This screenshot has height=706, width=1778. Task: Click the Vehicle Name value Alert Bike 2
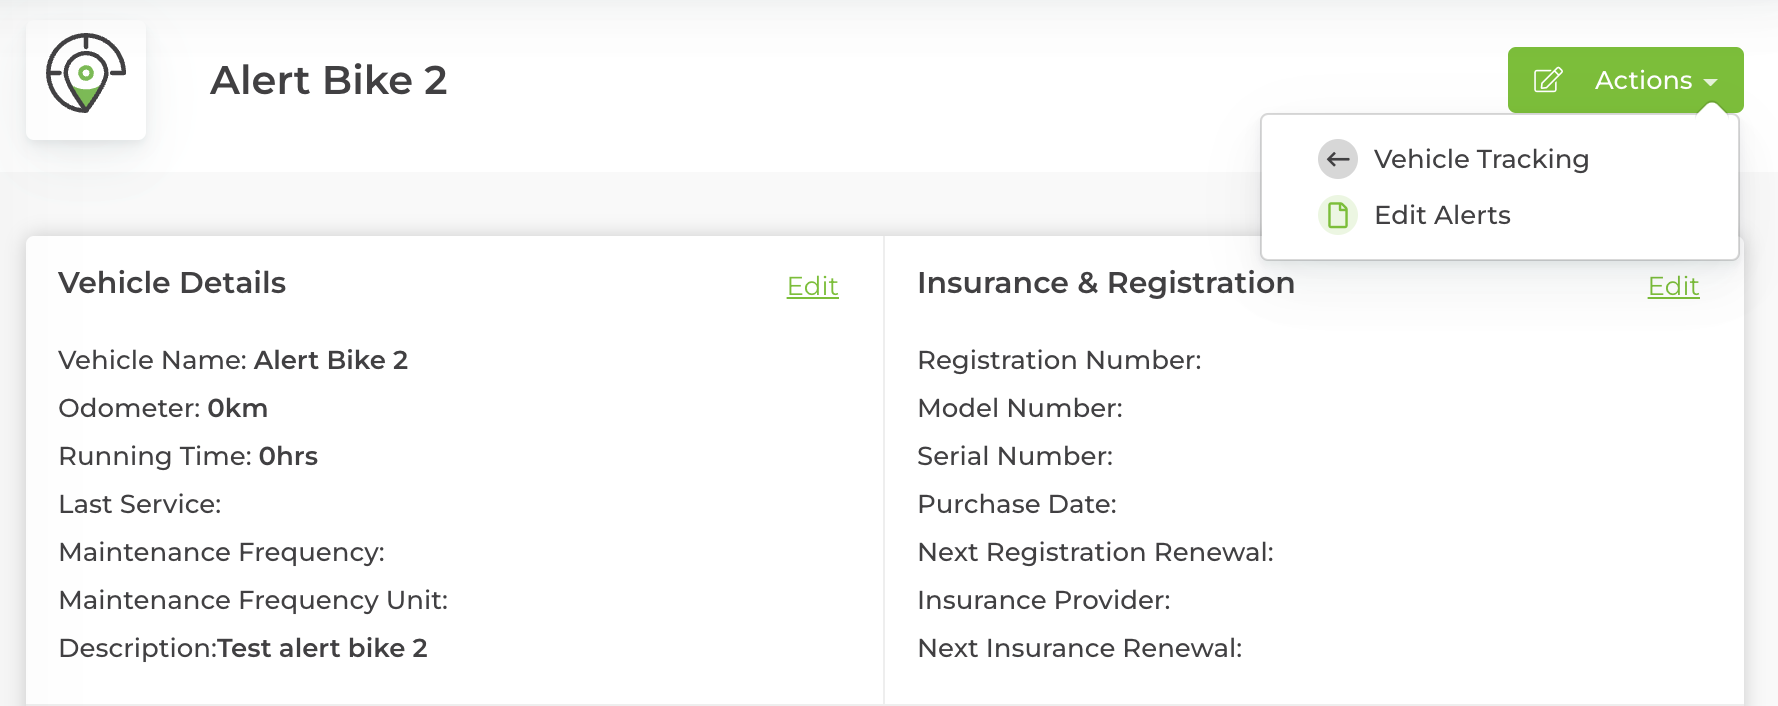pyautogui.click(x=331, y=360)
